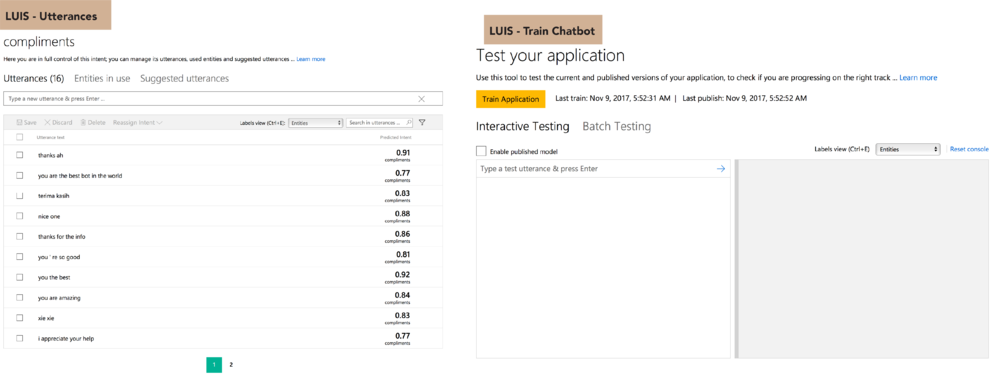This screenshot has width=1000, height=376.
Task: Click the 0.92 score for 'you the best'
Action: (x=403, y=275)
